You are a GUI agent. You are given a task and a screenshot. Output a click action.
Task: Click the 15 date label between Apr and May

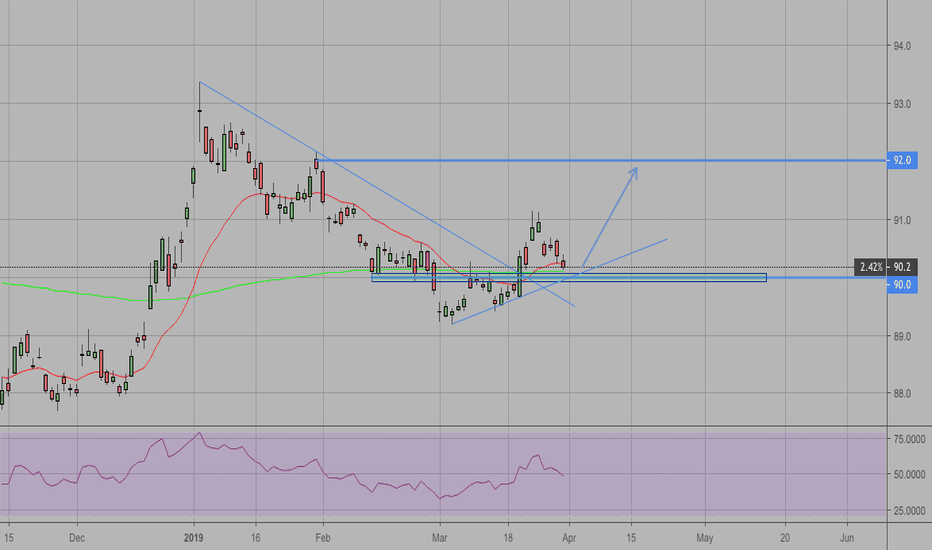[631, 538]
